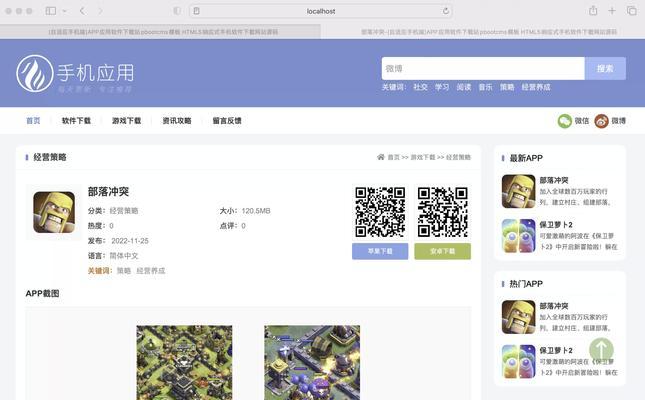Viewport: 645px width, 400px height.
Task: Open a new tab with the plus icon
Action: pos(612,11)
